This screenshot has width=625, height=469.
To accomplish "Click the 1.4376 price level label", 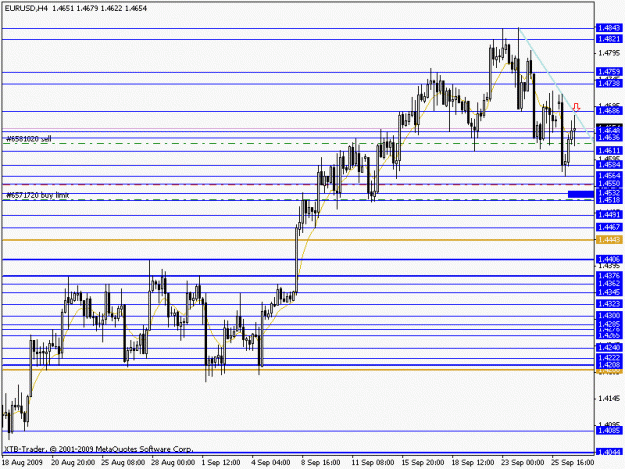I will click(609, 276).
